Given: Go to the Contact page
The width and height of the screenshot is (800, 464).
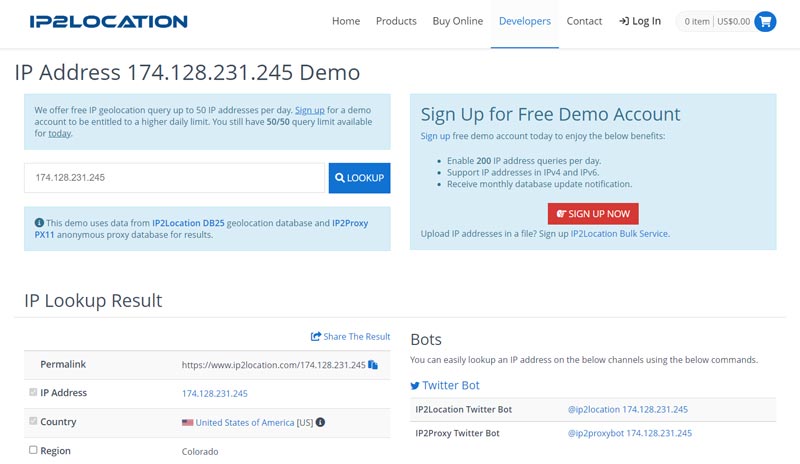Looking at the screenshot, I should 584,21.
